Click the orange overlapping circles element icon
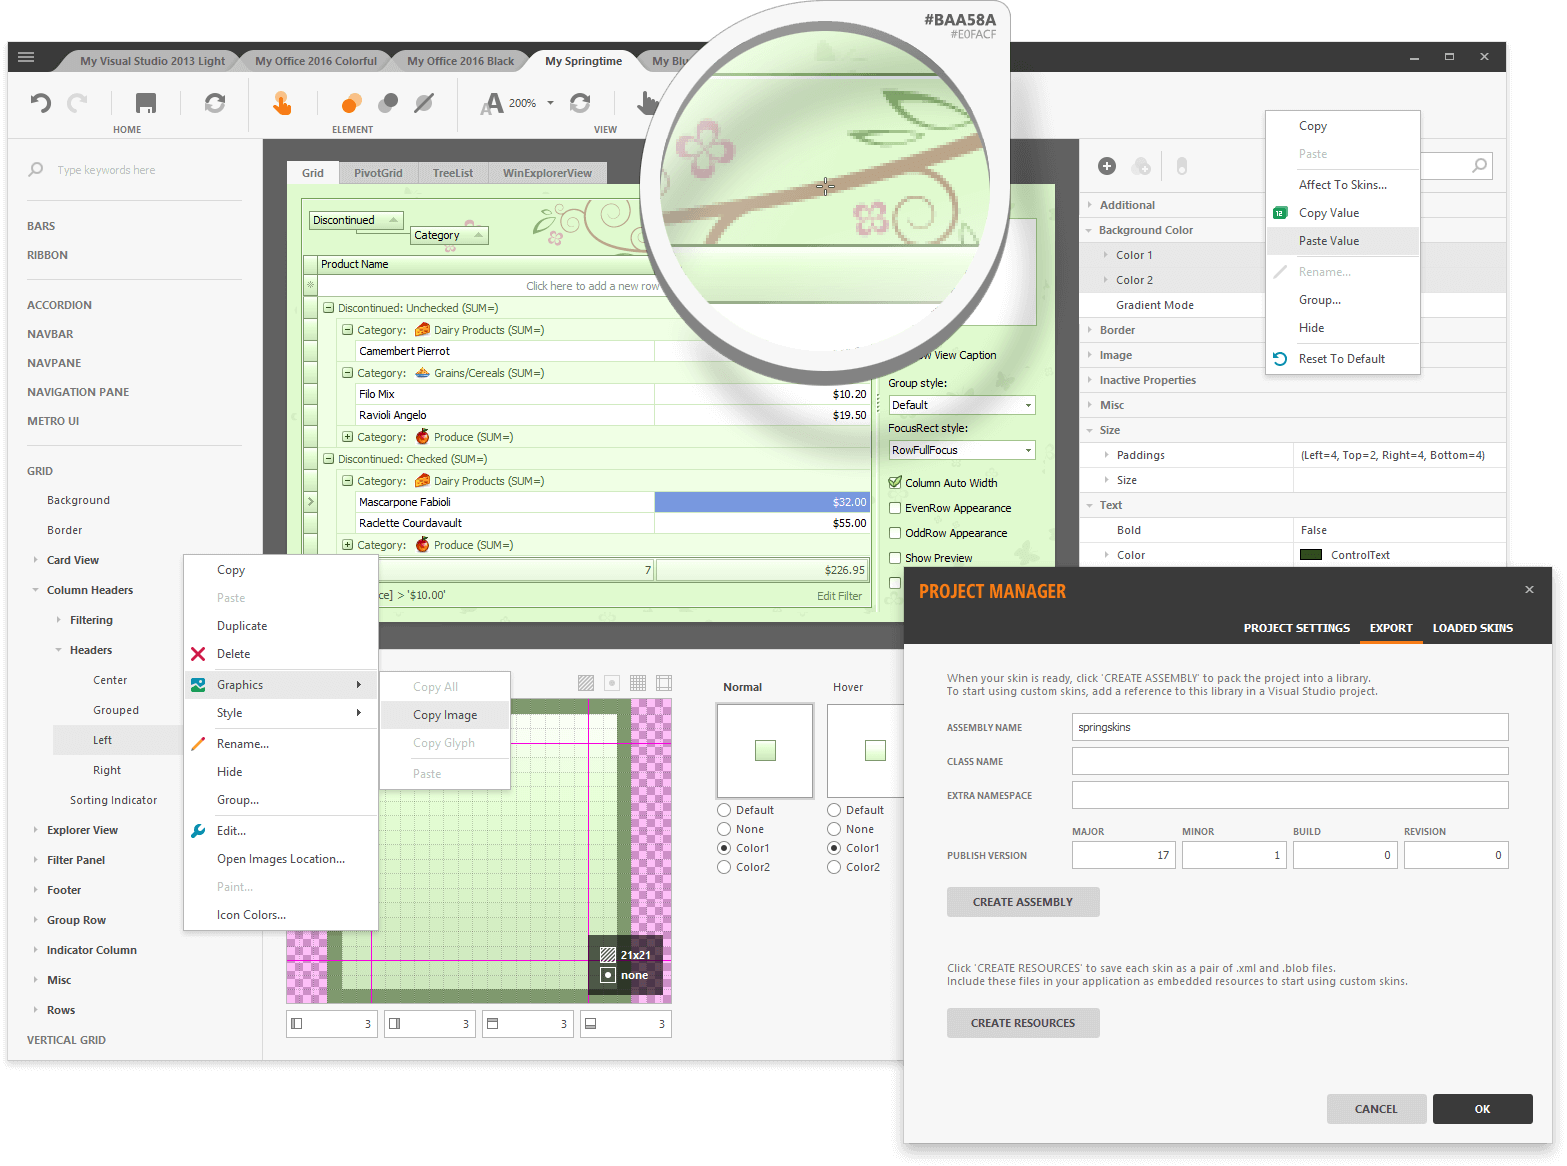 point(351,103)
